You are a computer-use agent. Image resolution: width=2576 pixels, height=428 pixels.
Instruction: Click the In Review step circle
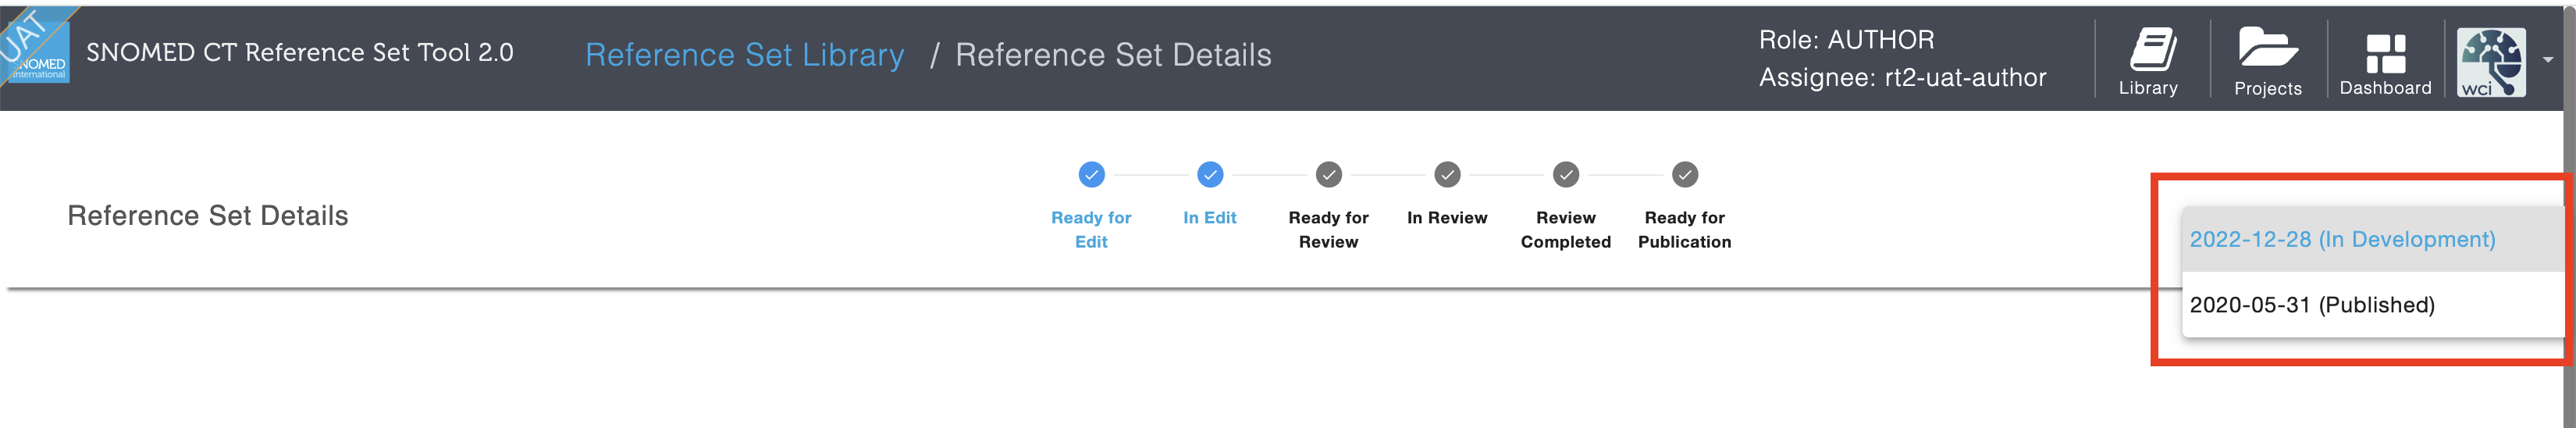[x=1447, y=175]
